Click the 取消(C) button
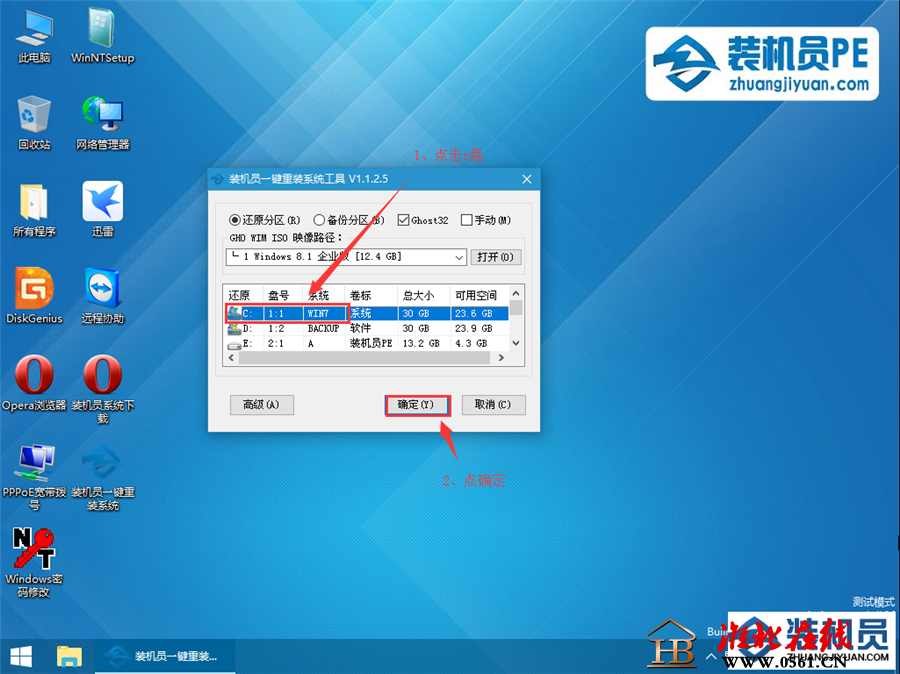900x674 pixels. point(494,405)
